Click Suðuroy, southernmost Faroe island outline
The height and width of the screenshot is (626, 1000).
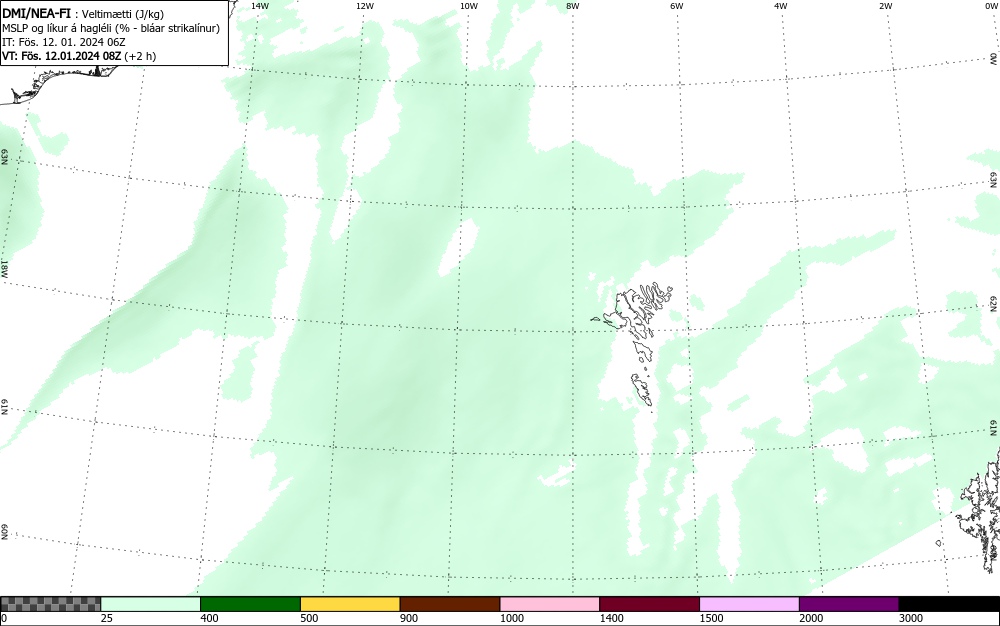[643, 389]
